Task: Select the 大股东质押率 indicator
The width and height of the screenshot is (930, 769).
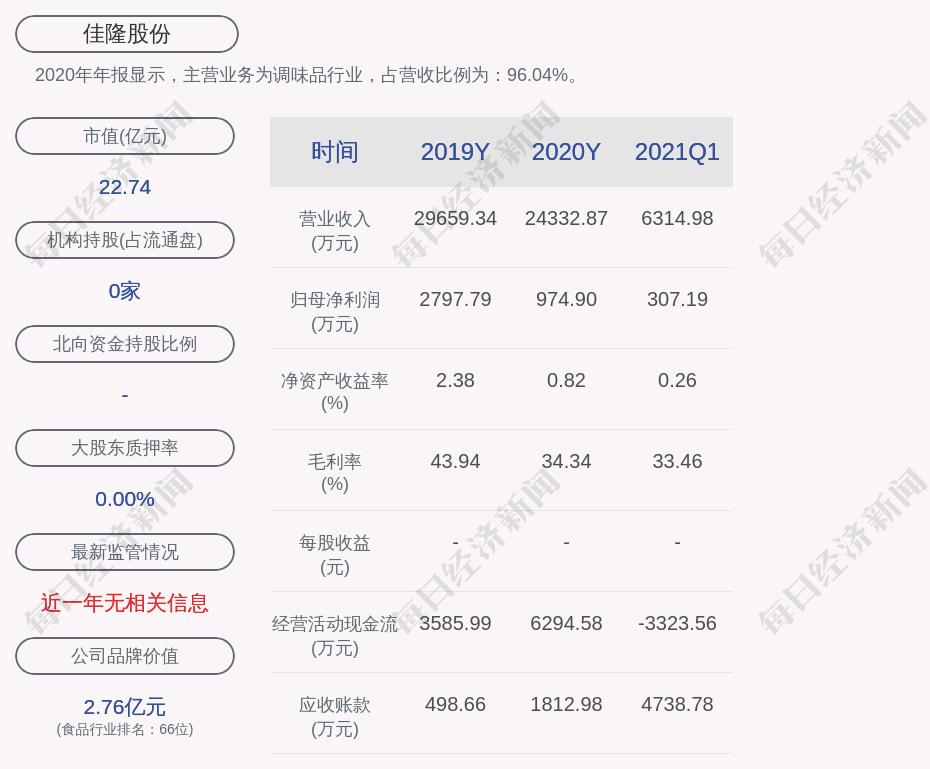Action: point(124,448)
